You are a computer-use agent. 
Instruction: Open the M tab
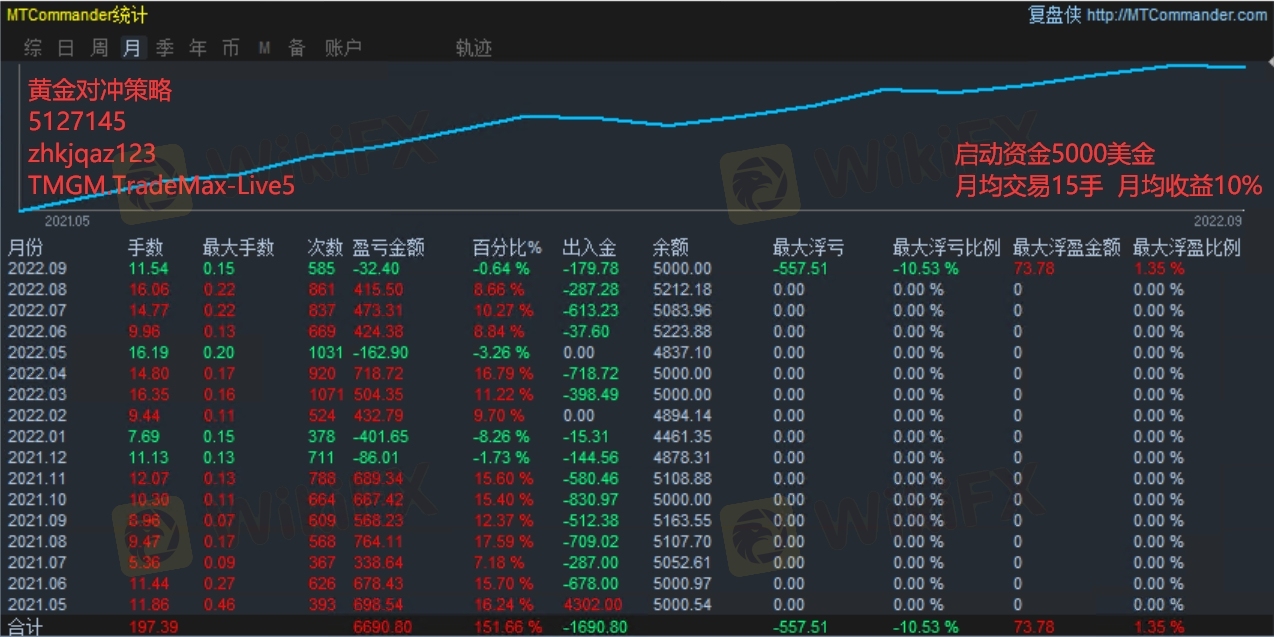pos(264,48)
